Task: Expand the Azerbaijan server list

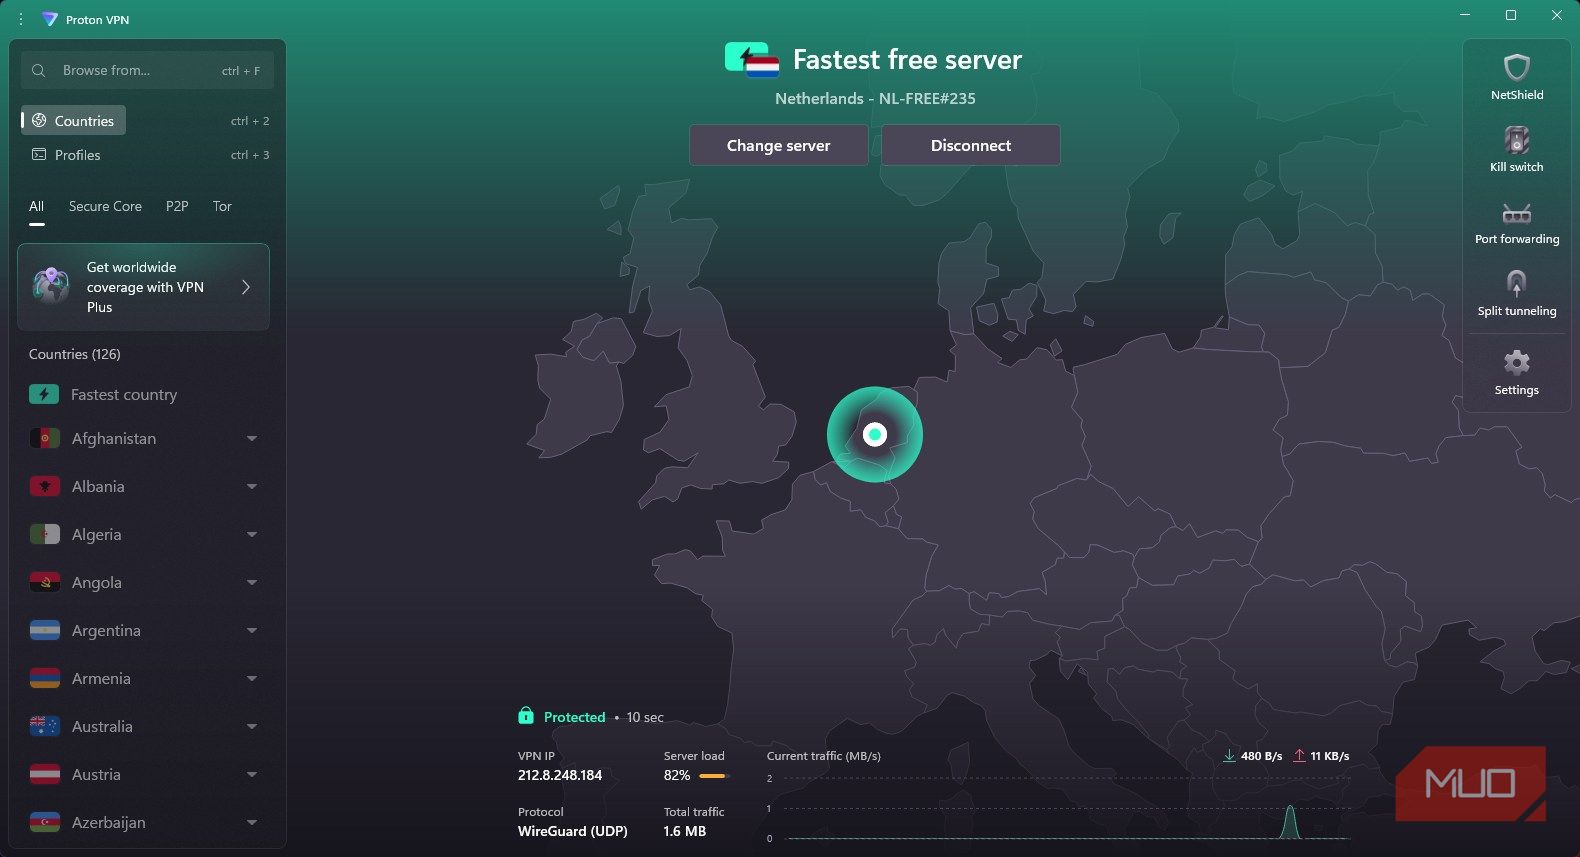Action: [252, 822]
